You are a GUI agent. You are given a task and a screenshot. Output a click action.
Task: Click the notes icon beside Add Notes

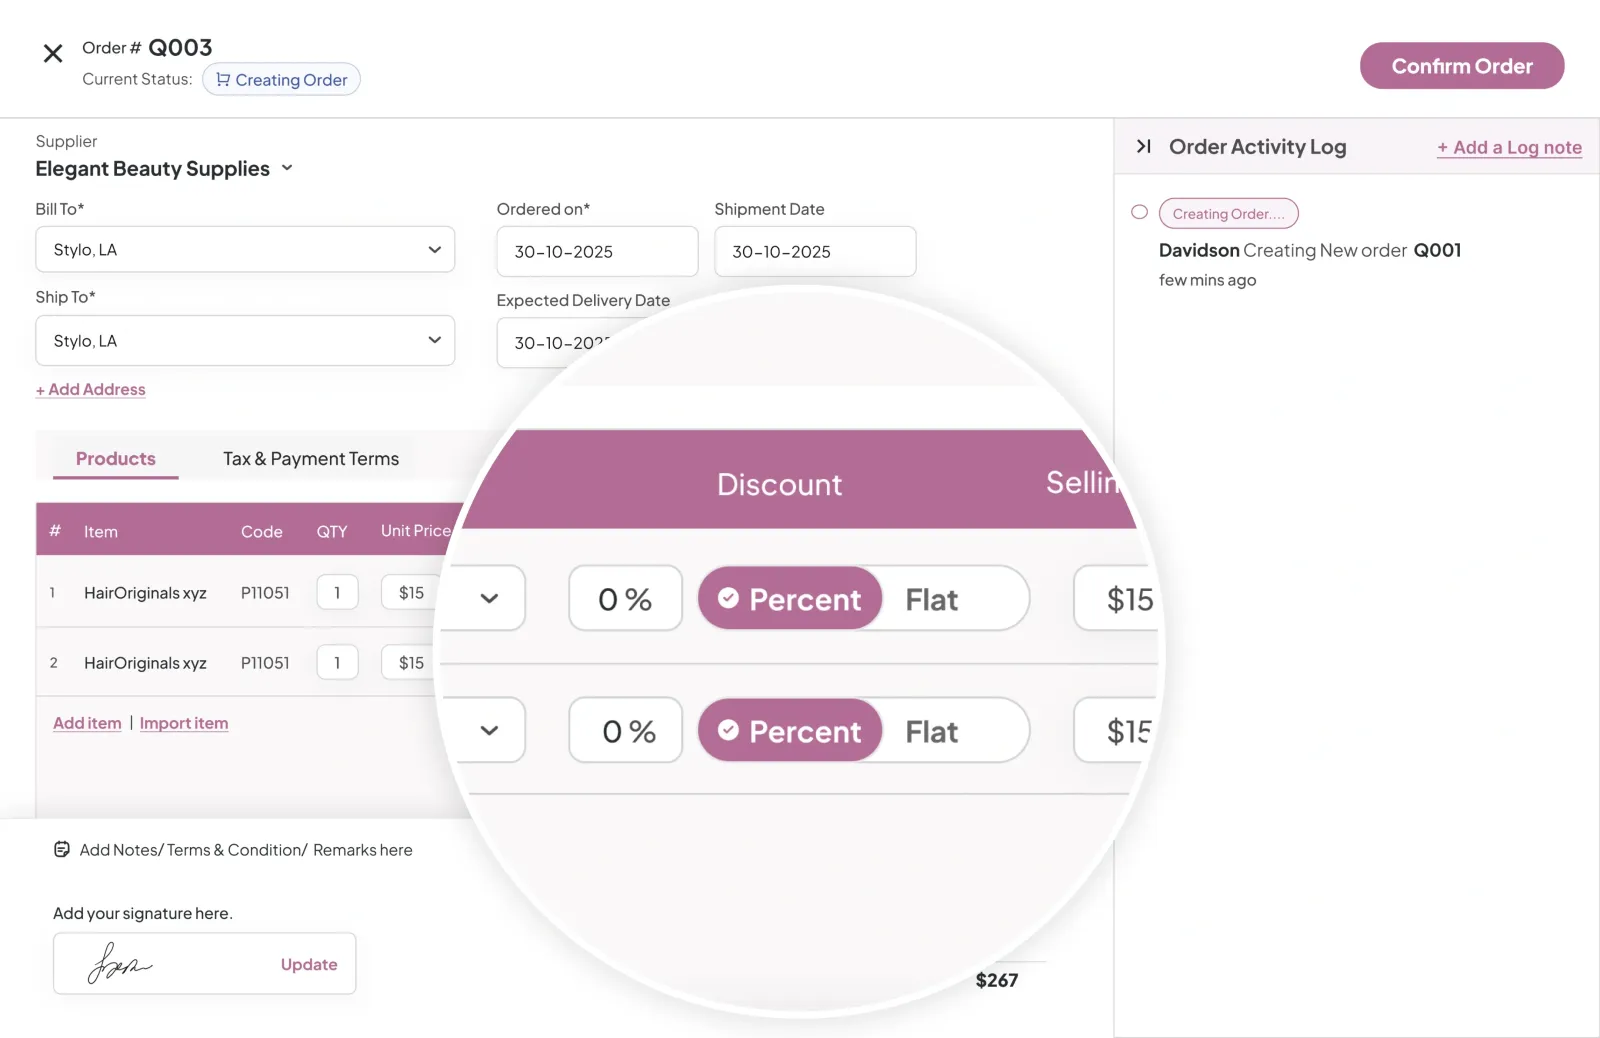[62, 850]
